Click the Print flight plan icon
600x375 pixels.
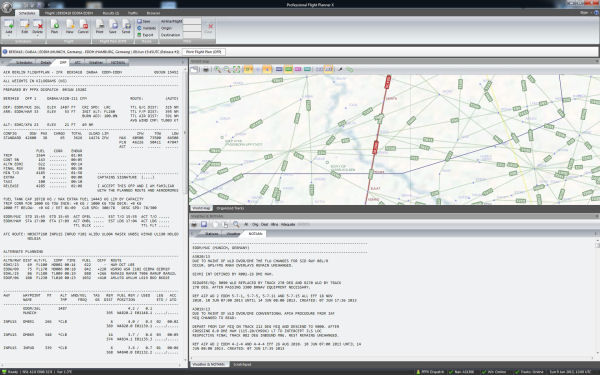[x=99, y=27]
